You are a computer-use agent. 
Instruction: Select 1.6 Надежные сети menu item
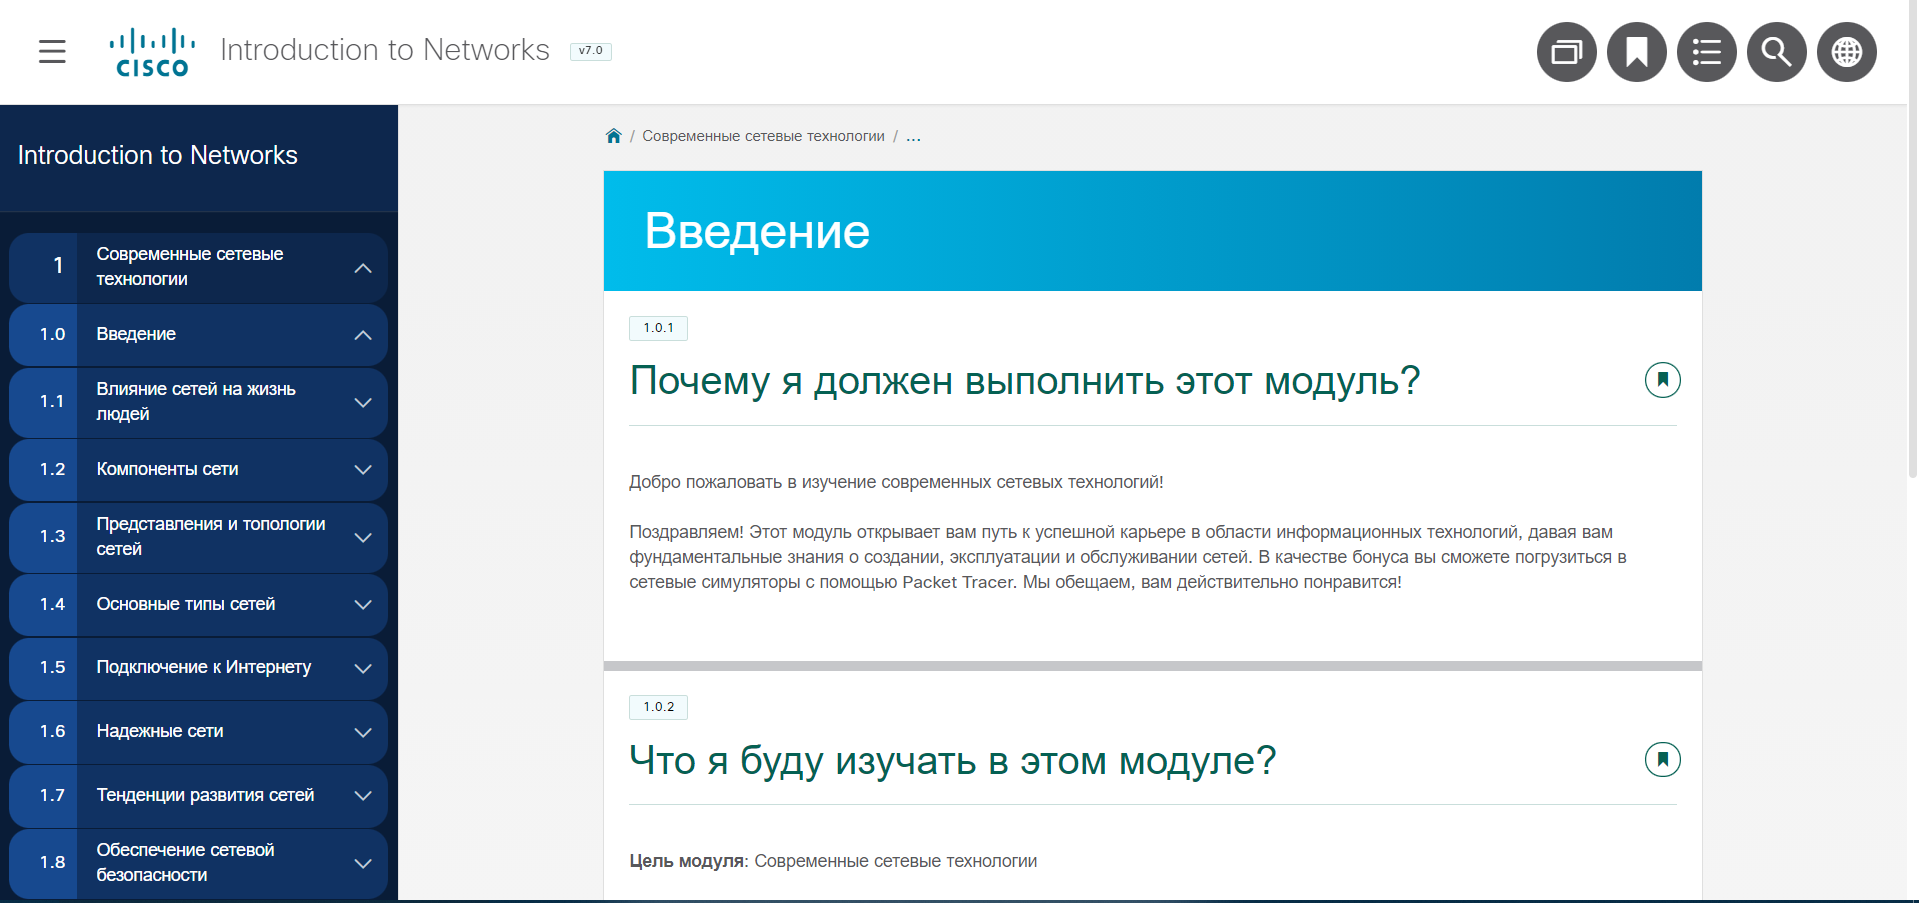[x=160, y=731]
